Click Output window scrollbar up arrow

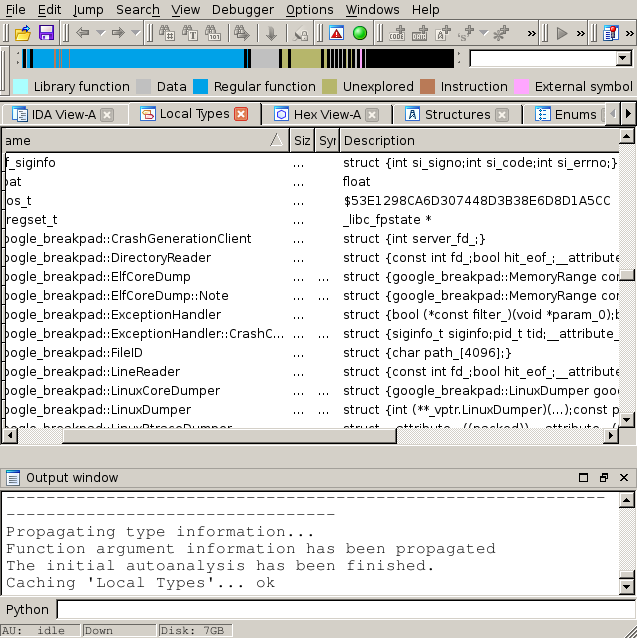click(626, 499)
